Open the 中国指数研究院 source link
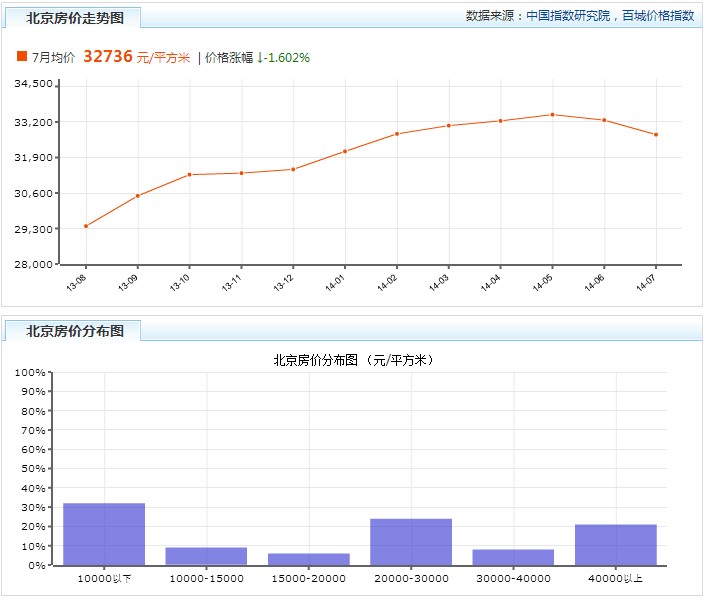This screenshot has height=600, width=705. pos(568,16)
